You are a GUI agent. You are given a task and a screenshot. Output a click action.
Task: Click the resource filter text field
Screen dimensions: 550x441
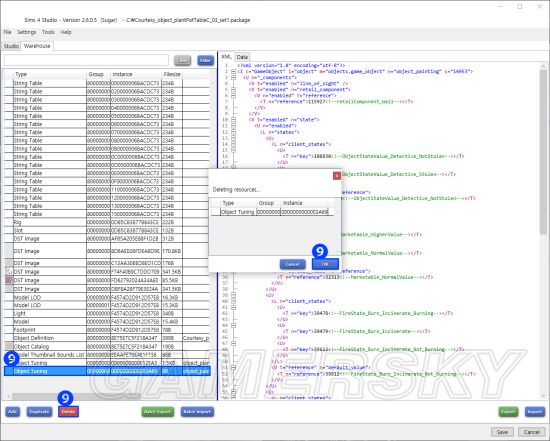click(x=86, y=60)
